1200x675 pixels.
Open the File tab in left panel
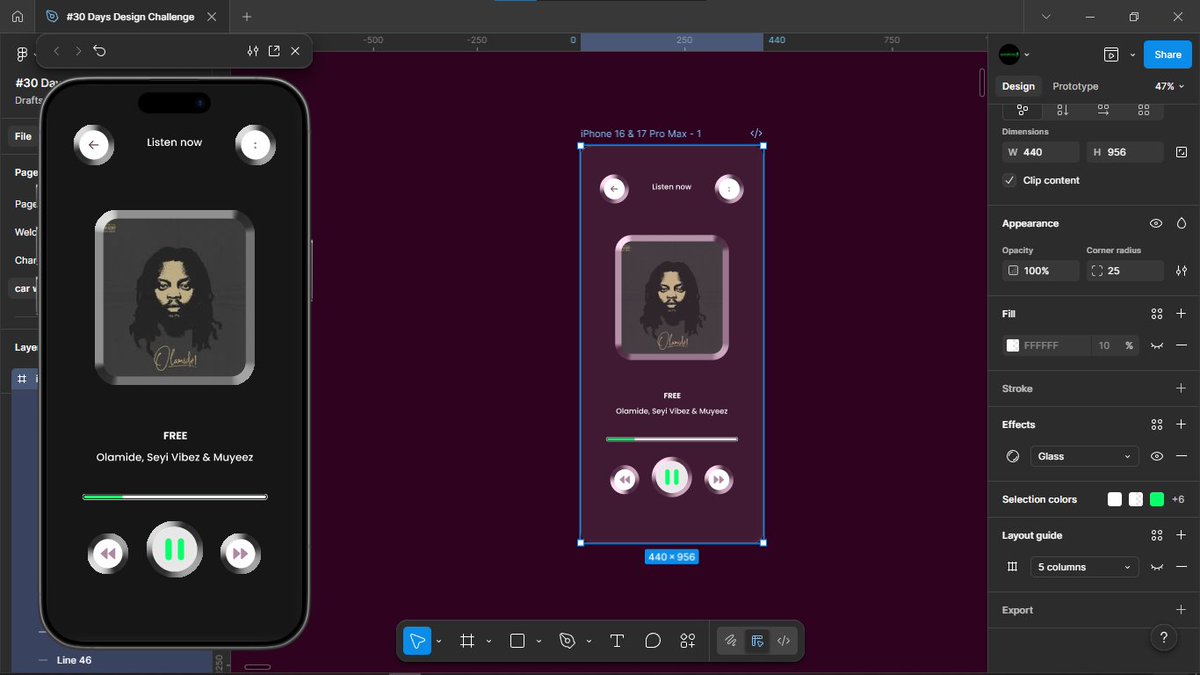coord(22,136)
